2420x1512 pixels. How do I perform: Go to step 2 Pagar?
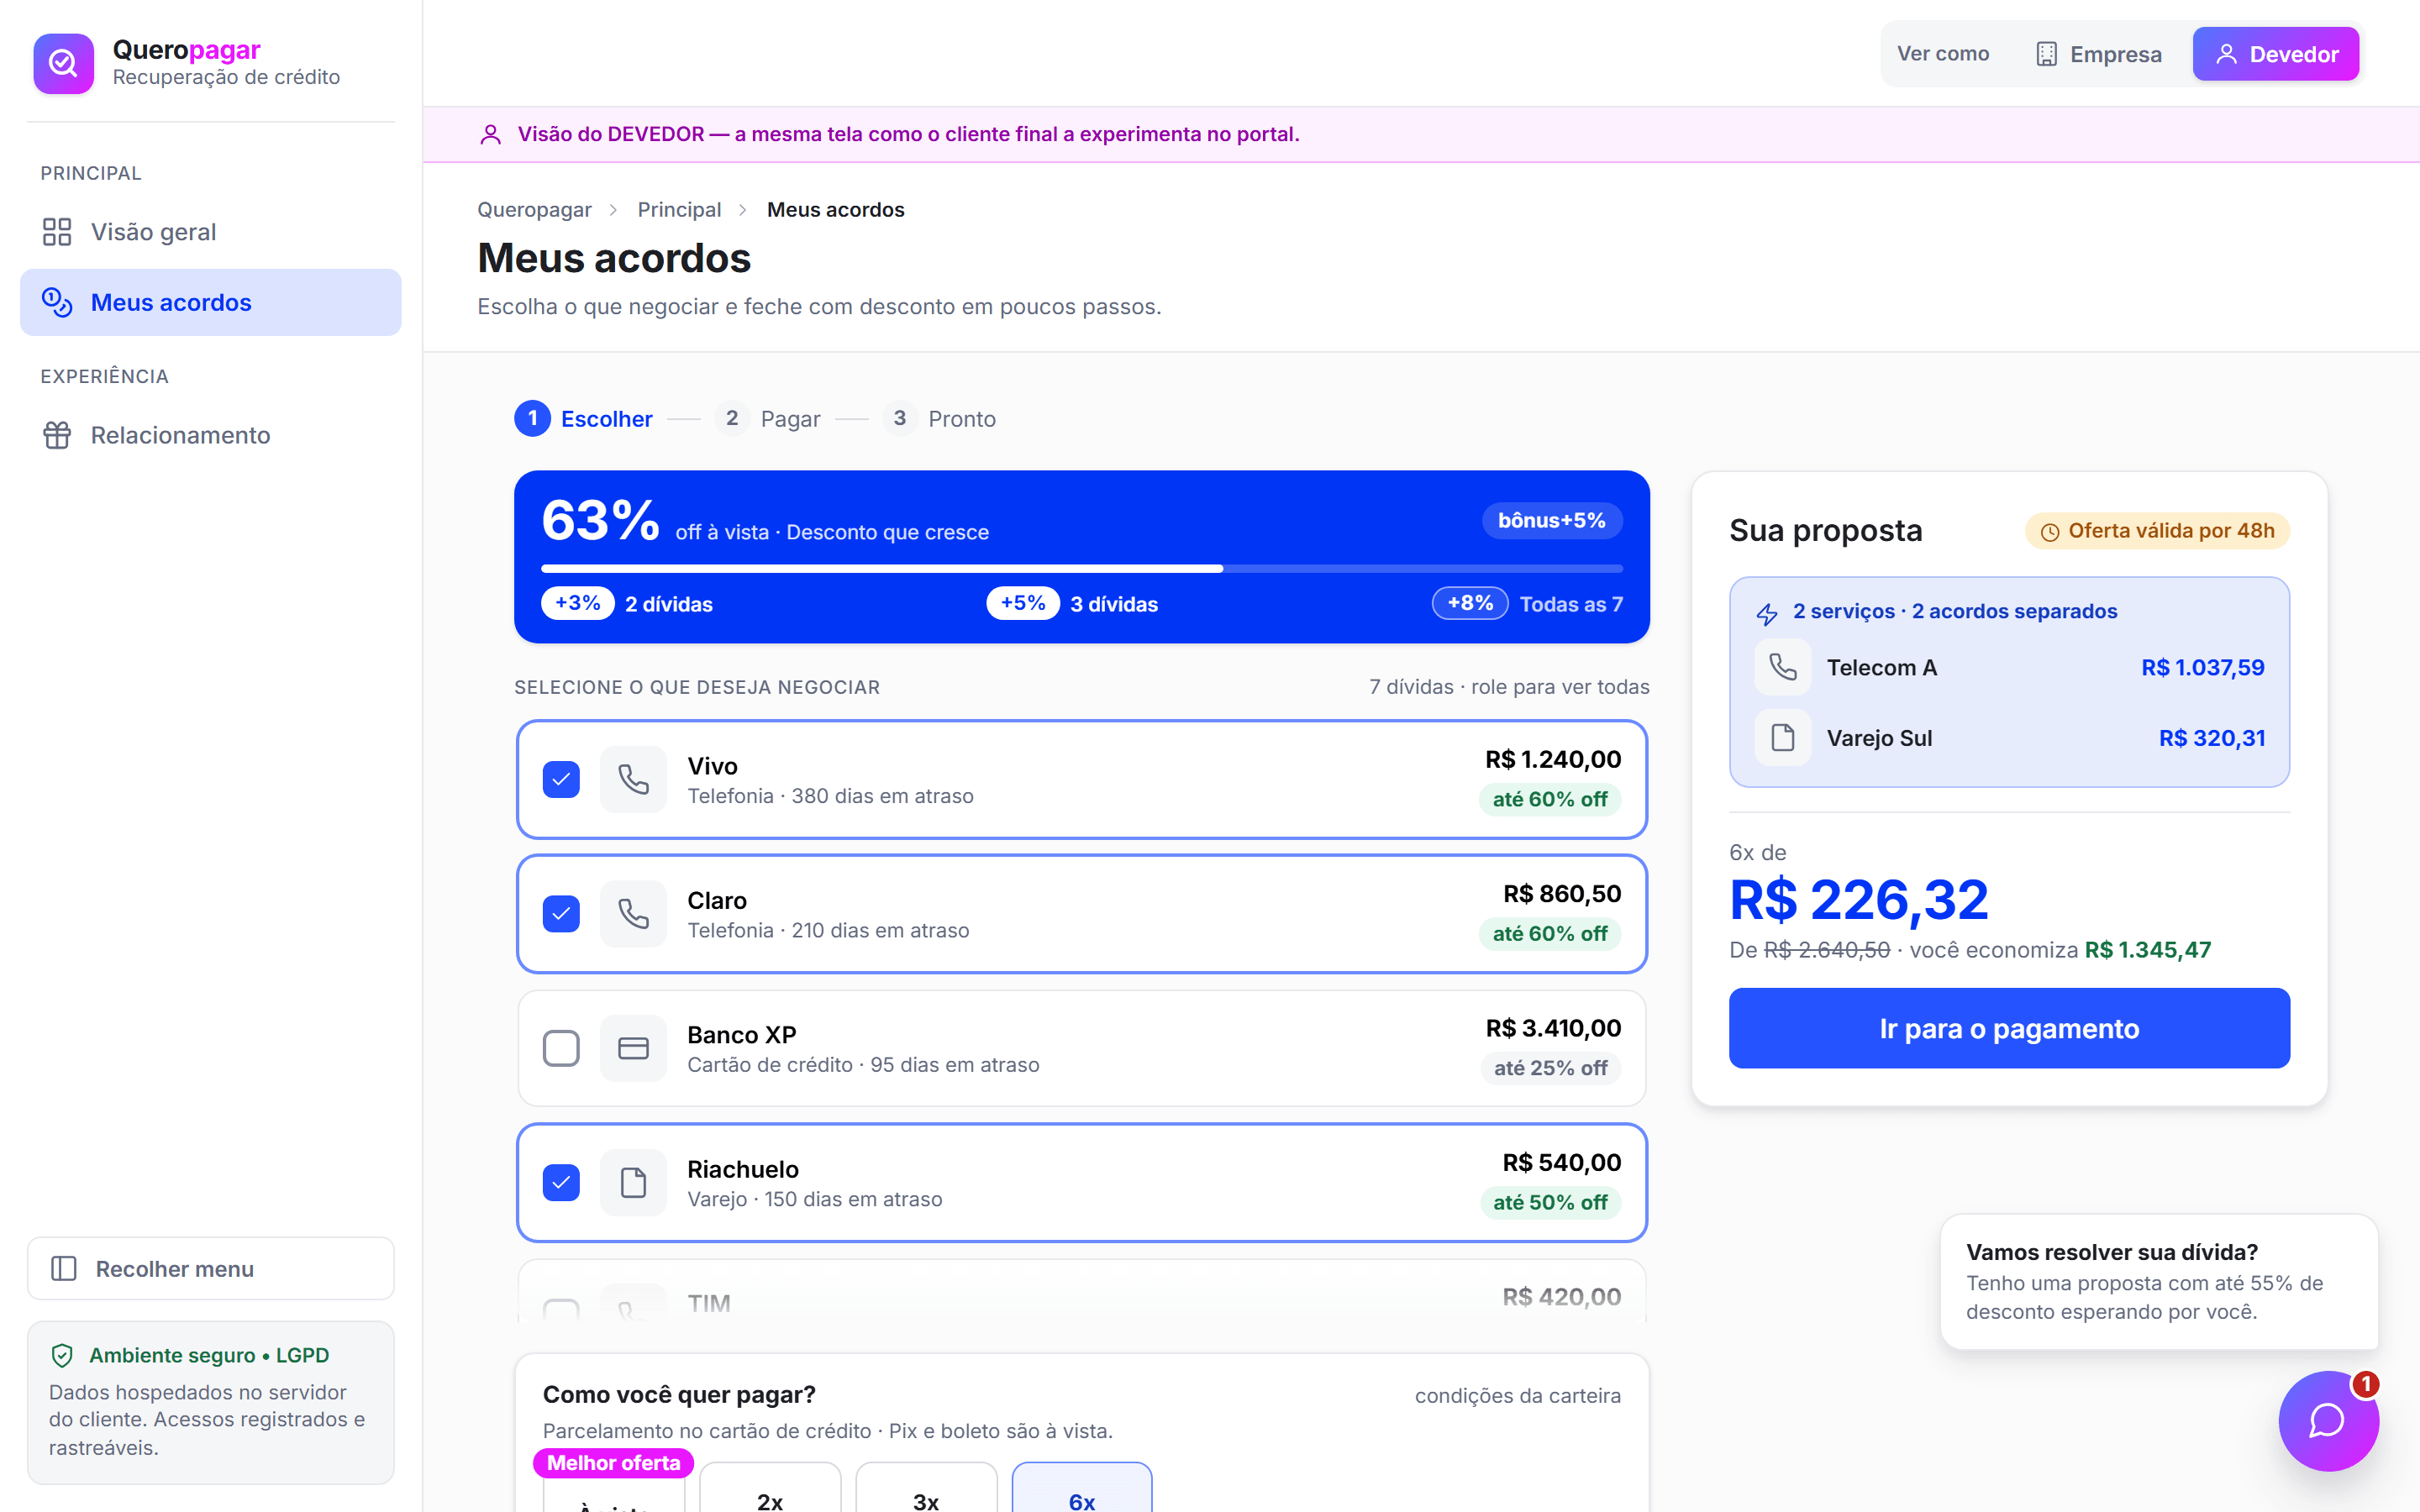click(768, 418)
